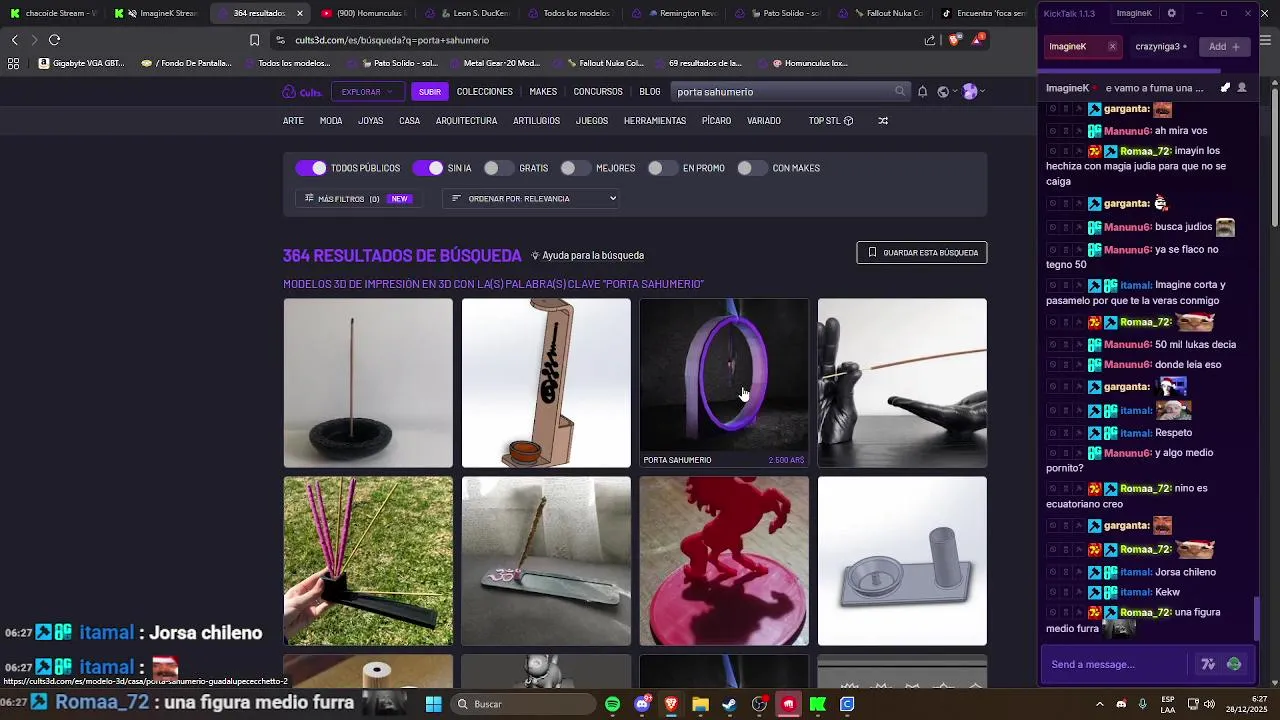Click the Guardar esta búsqueda button

(922, 253)
